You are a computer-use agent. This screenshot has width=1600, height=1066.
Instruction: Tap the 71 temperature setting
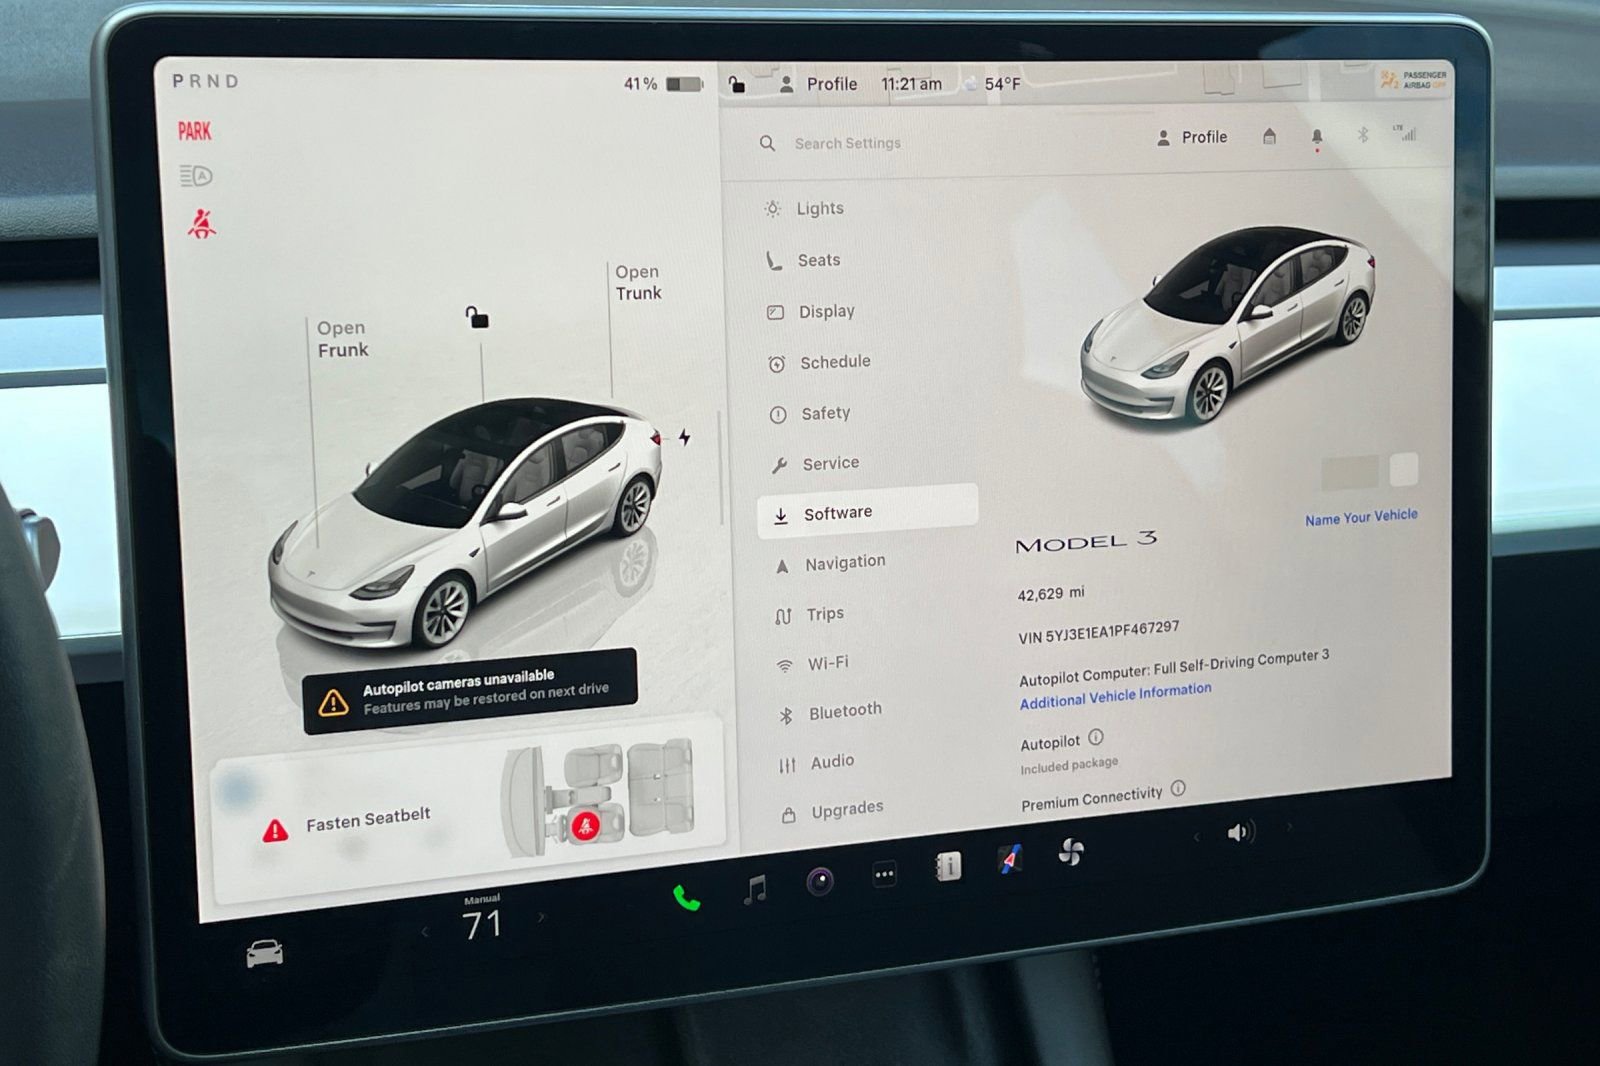(482, 924)
